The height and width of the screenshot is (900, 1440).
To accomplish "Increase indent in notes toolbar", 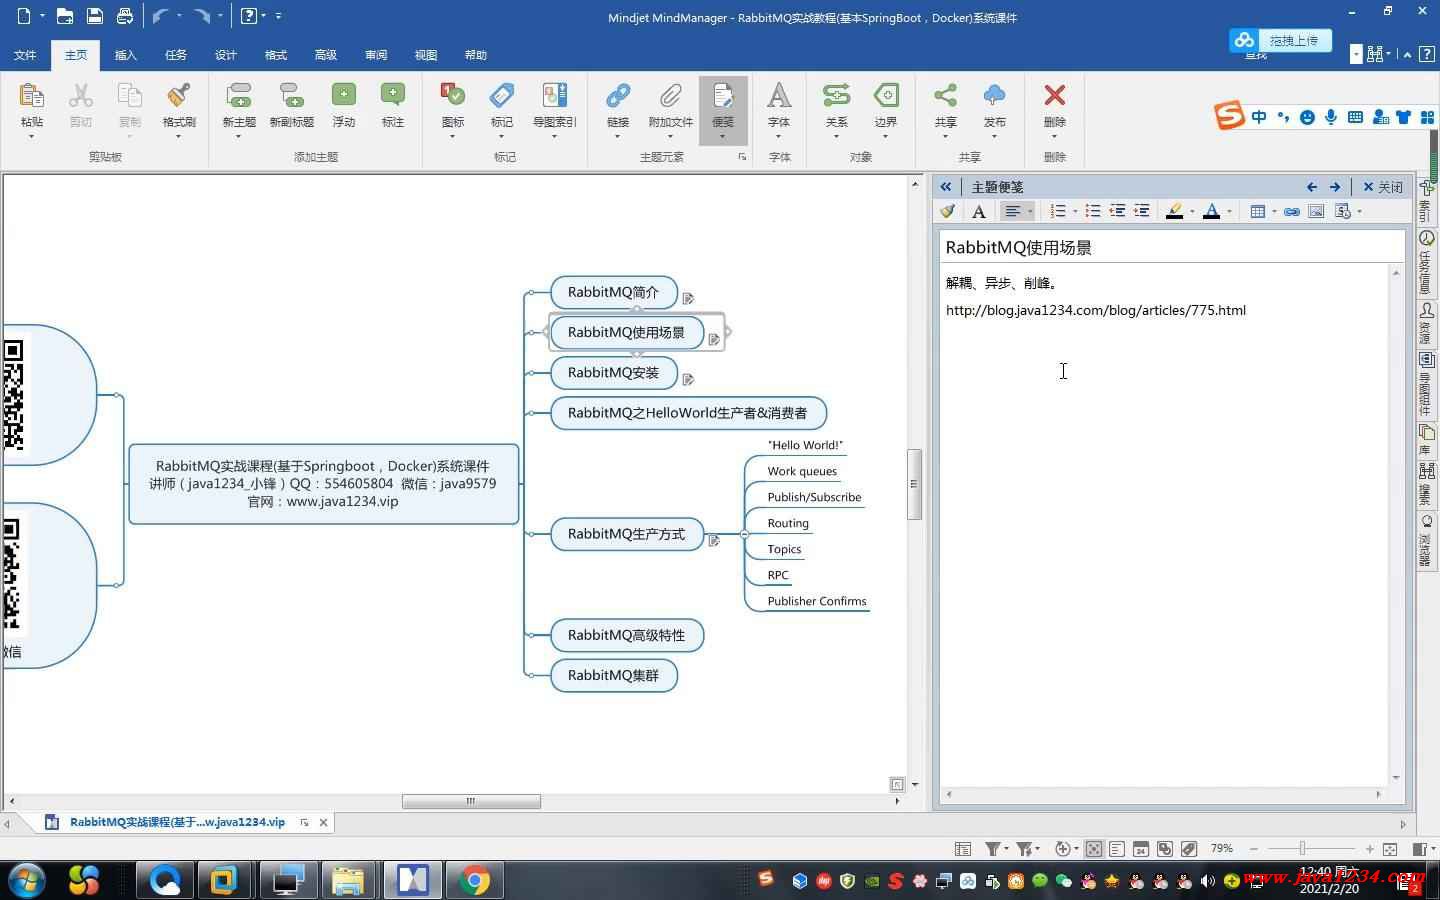I will point(1141,211).
